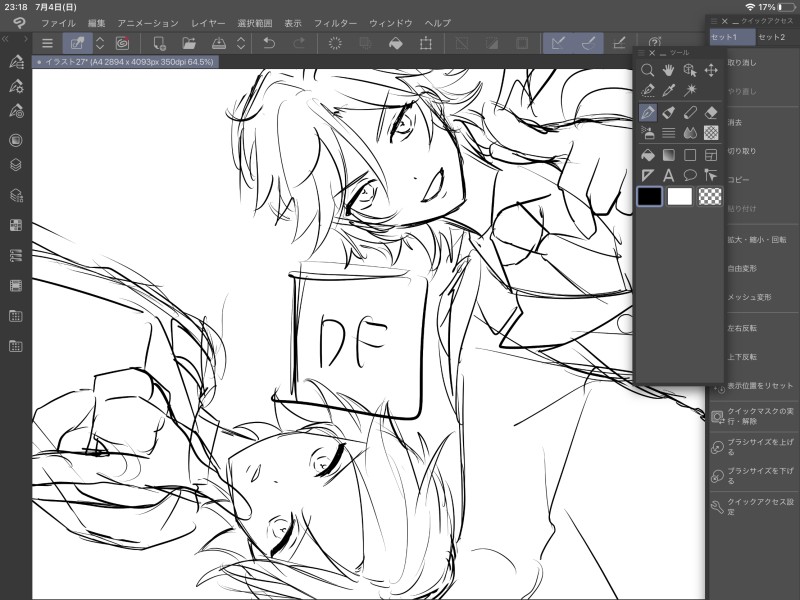Create new canvas from command bar

(159, 43)
